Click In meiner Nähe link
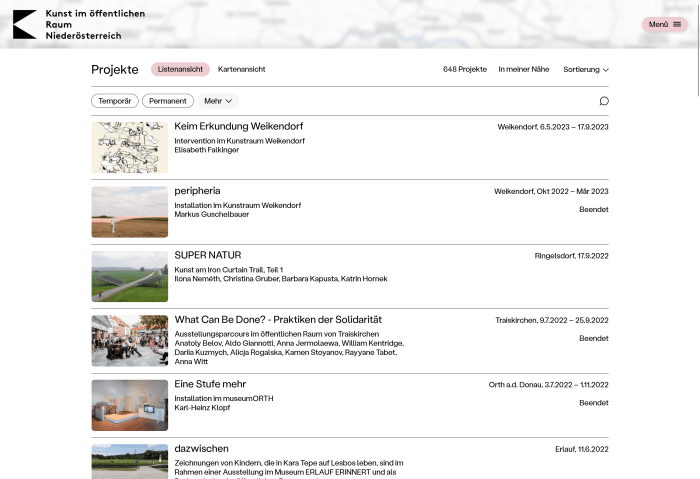The width and height of the screenshot is (700, 479). click(x=524, y=70)
